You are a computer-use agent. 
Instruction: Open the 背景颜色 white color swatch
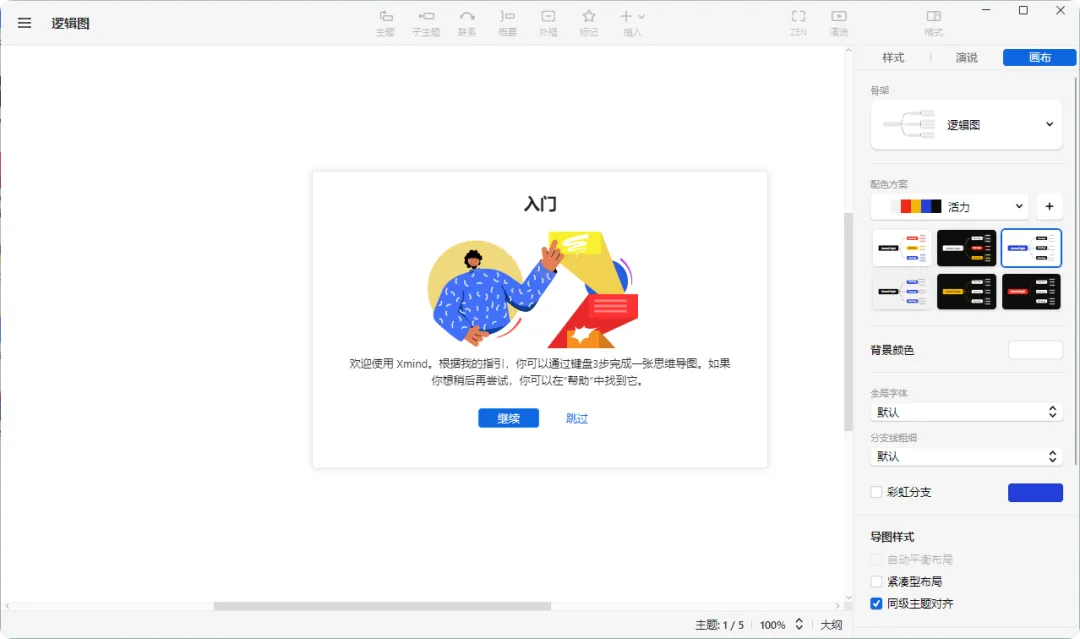click(x=1035, y=350)
